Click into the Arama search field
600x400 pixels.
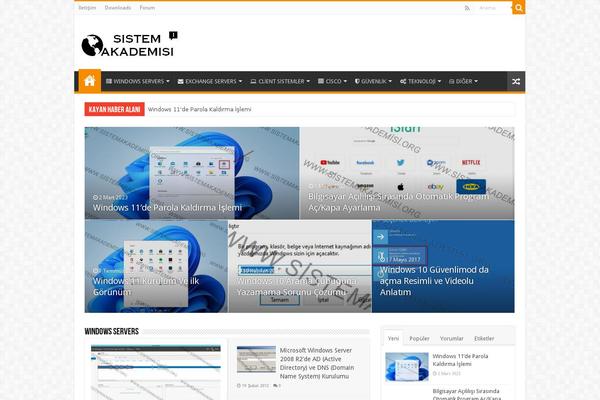tap(494, 8)
